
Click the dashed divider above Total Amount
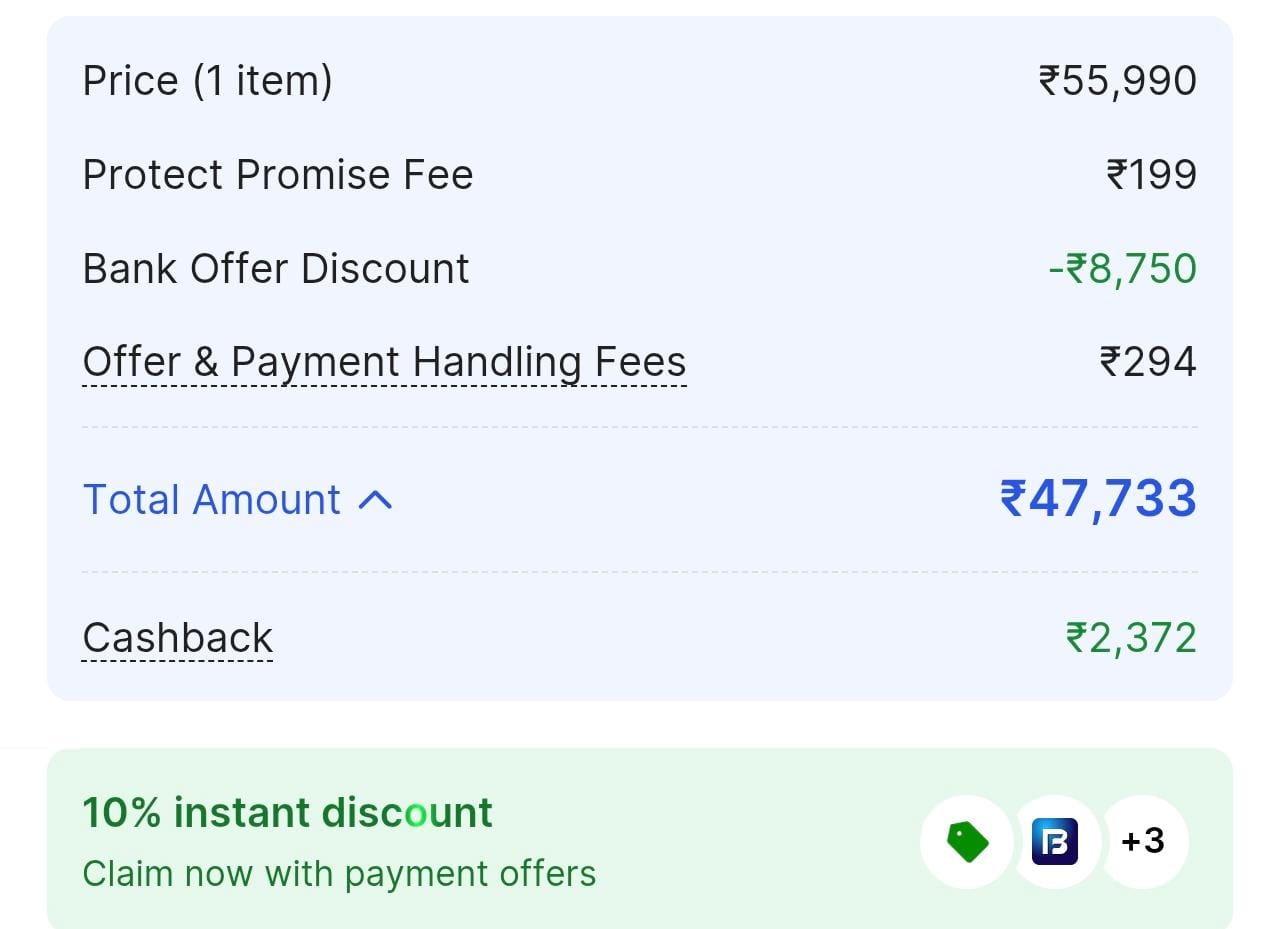(x=640, y=427)
